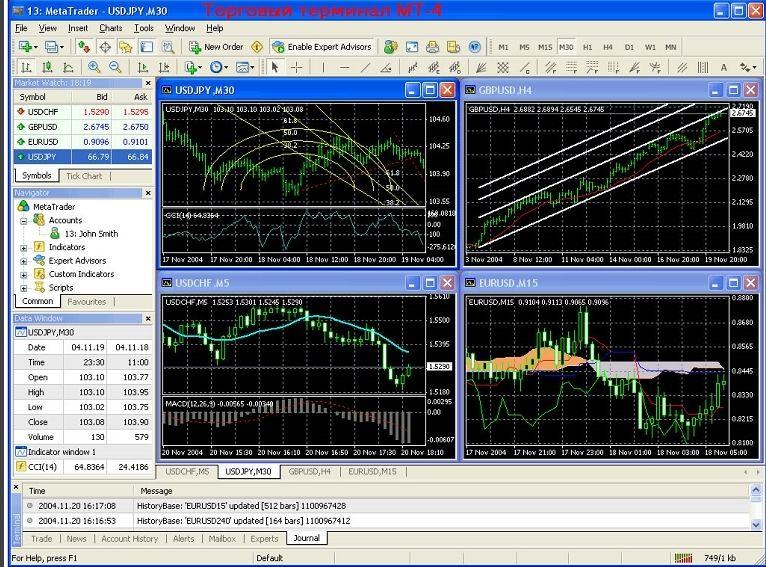Click the zoom out magnifier

115,67
